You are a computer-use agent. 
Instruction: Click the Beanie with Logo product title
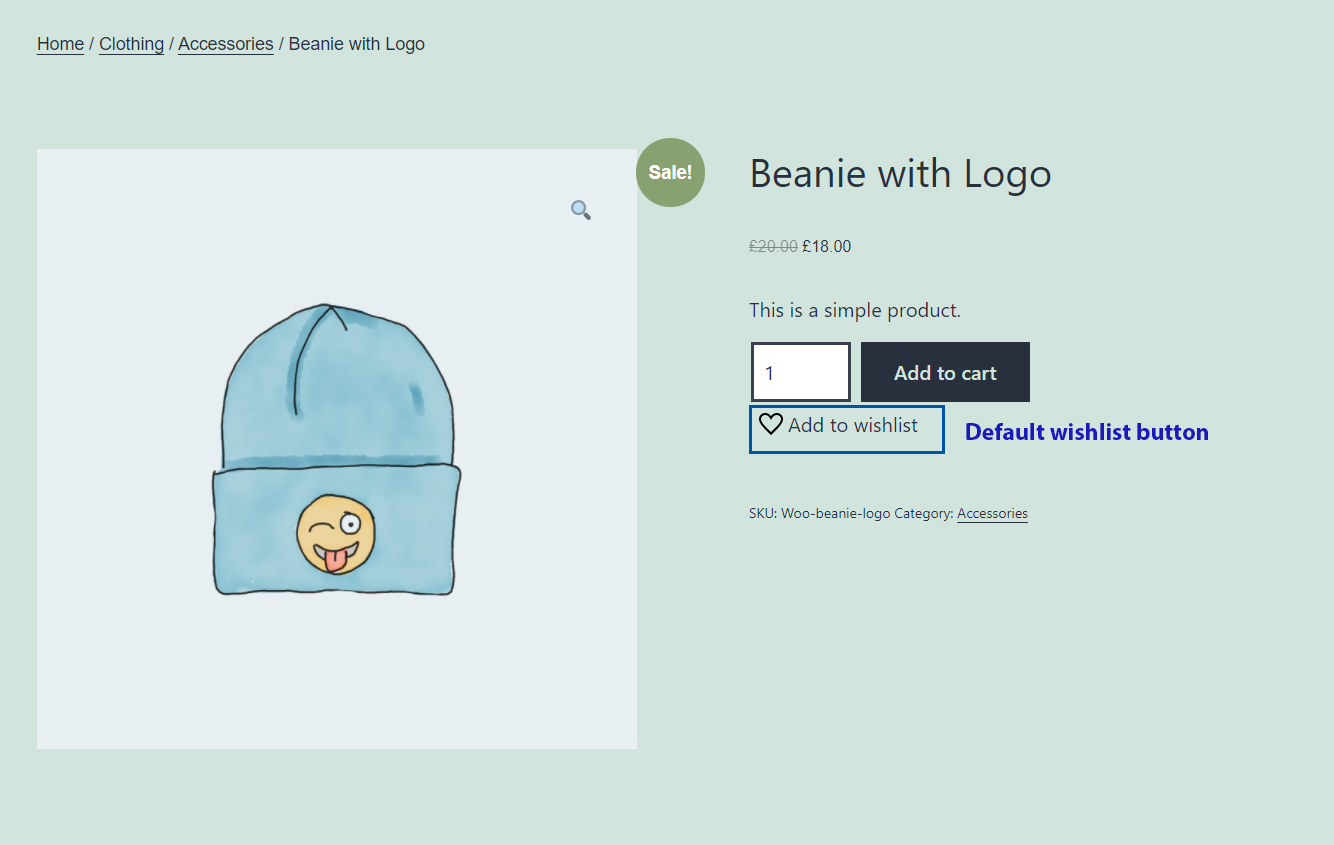(900, 174)
